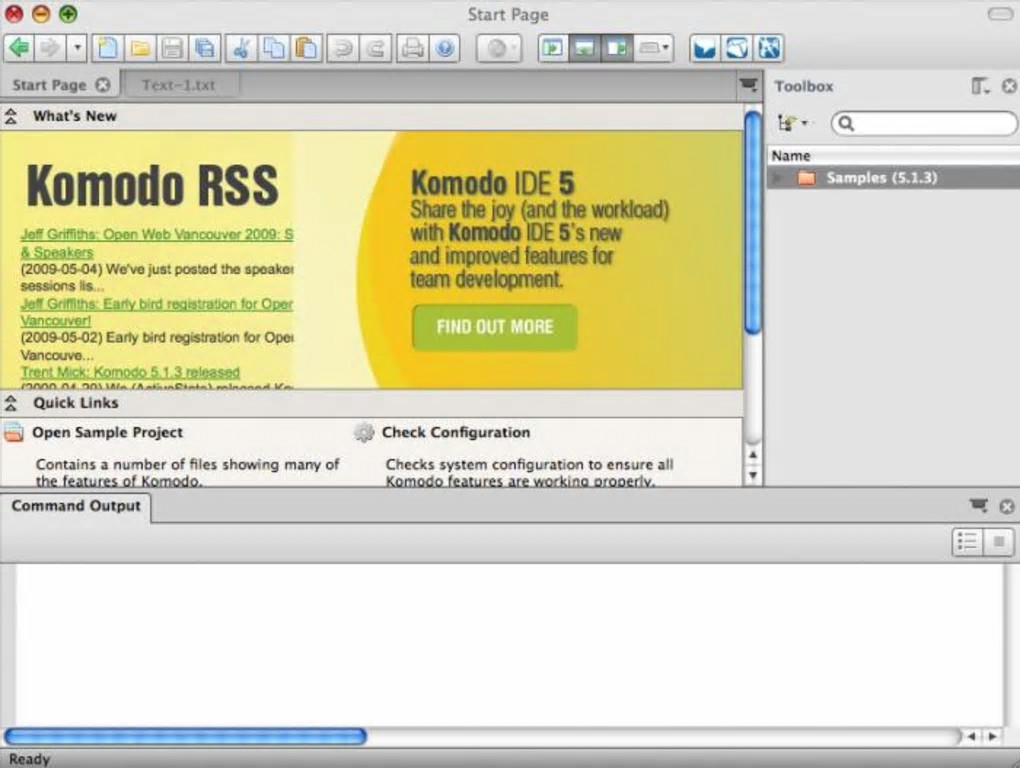The height and width of the screenshot is (768, 1020).
Task: Select the Command Output tab
Action: (76, 506)
